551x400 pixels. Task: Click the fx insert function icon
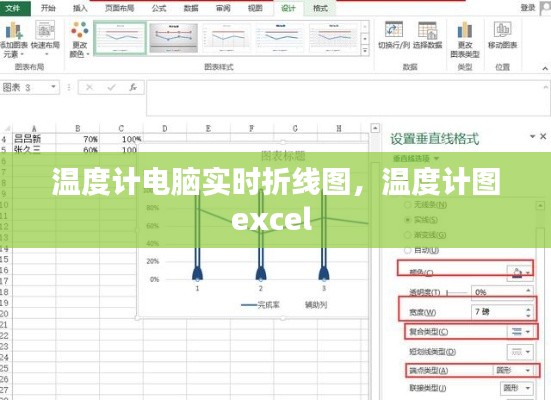tap(133, 87)
